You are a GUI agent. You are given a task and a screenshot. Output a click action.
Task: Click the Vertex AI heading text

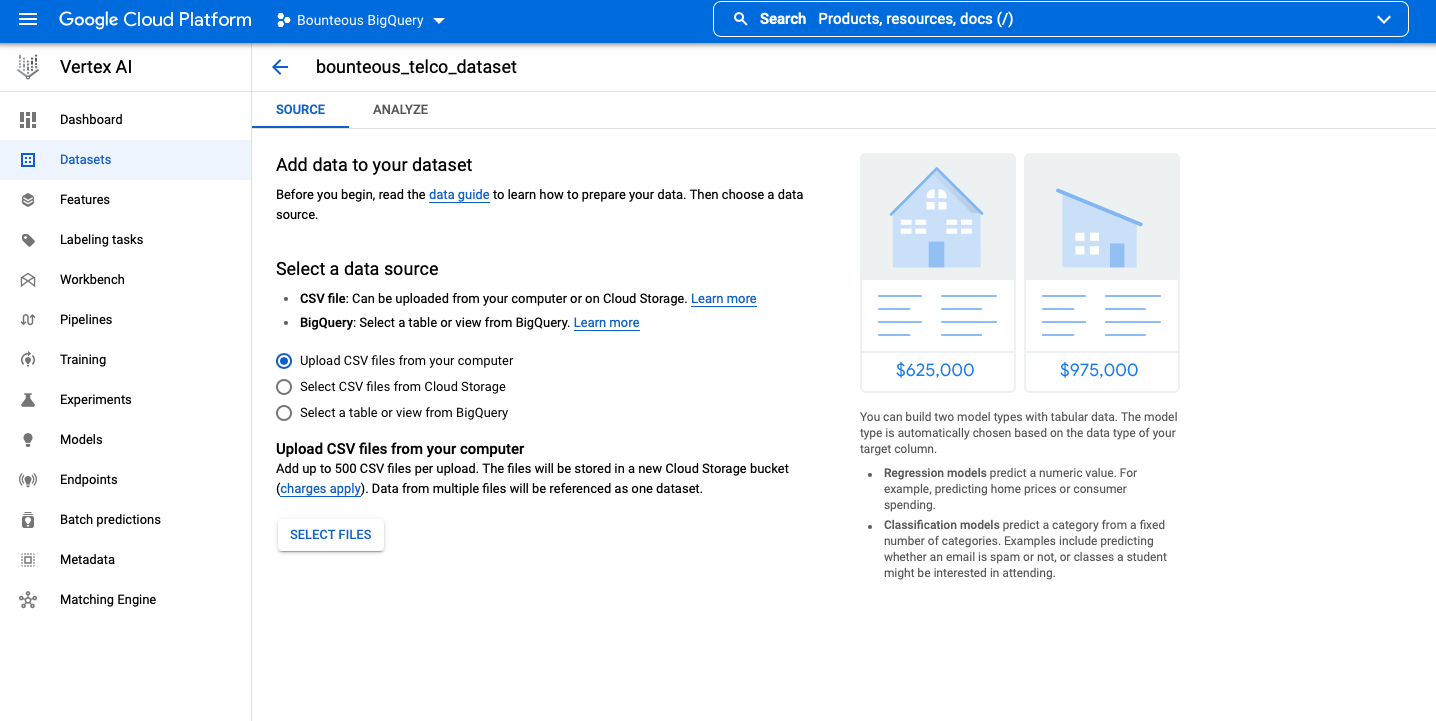click(96, 67)
